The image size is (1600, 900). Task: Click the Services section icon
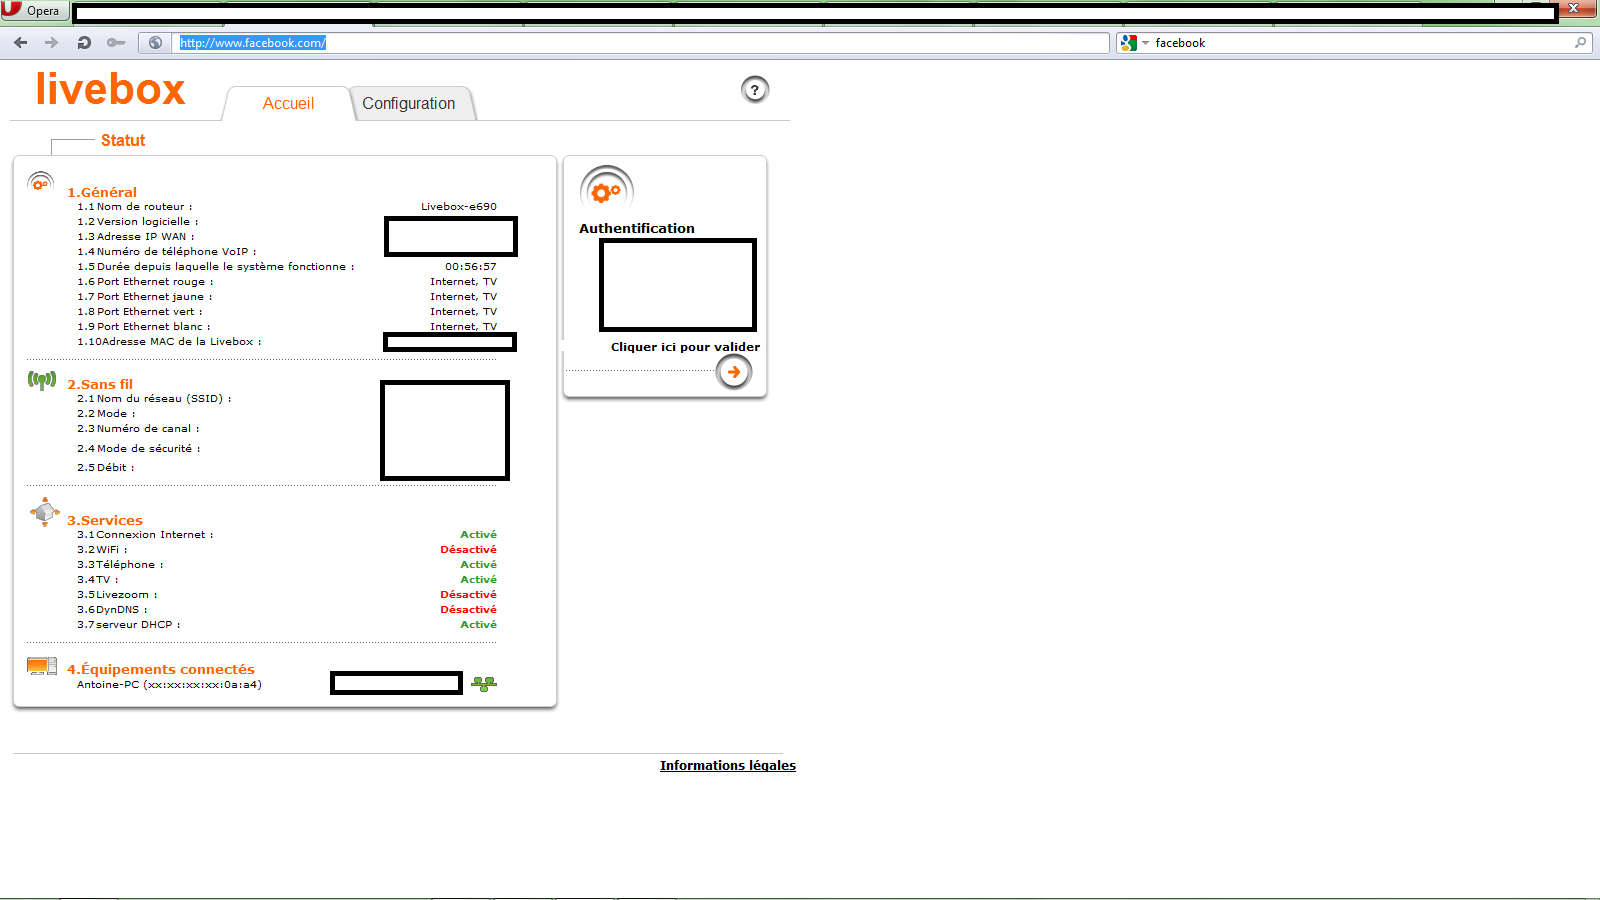click(44, 512)
